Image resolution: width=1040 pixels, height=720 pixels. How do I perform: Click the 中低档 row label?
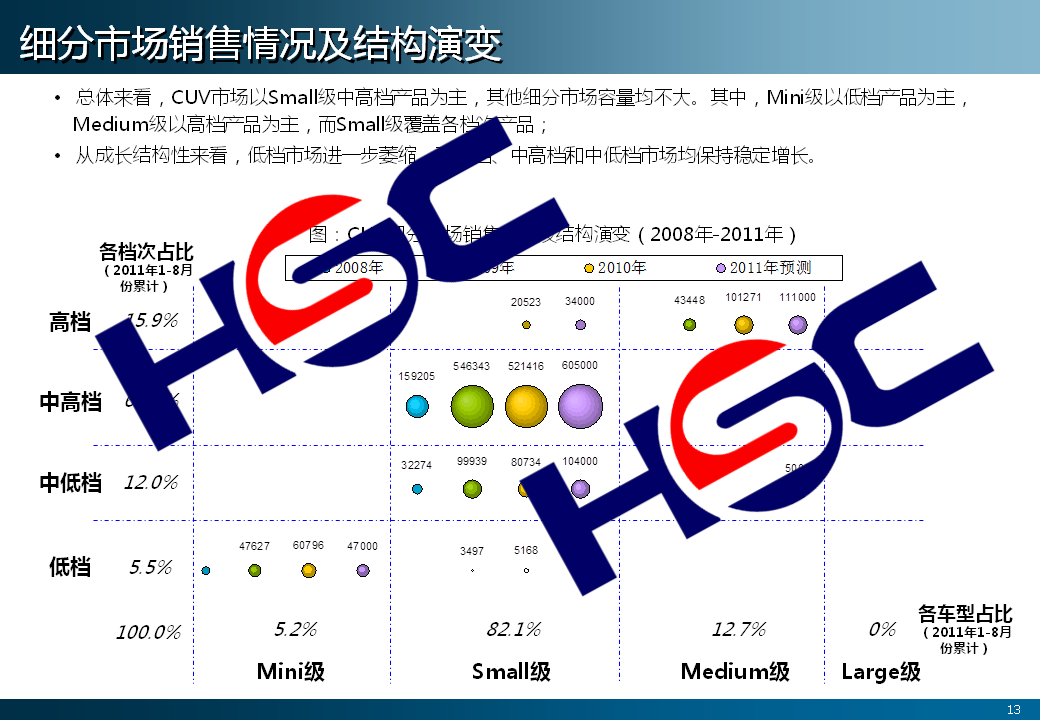tap(71, 484)
